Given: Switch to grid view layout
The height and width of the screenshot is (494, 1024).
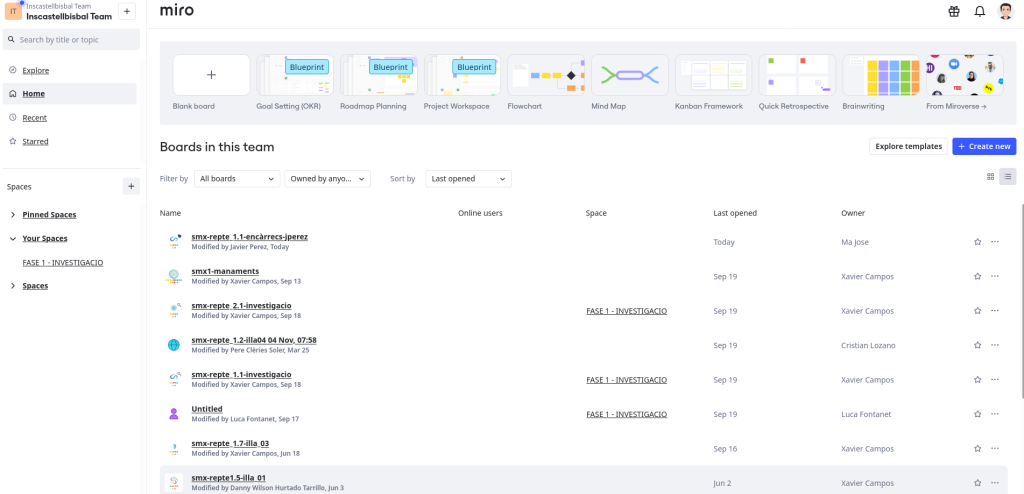Looking at the screenshot, I should click(x=990, y=177).
